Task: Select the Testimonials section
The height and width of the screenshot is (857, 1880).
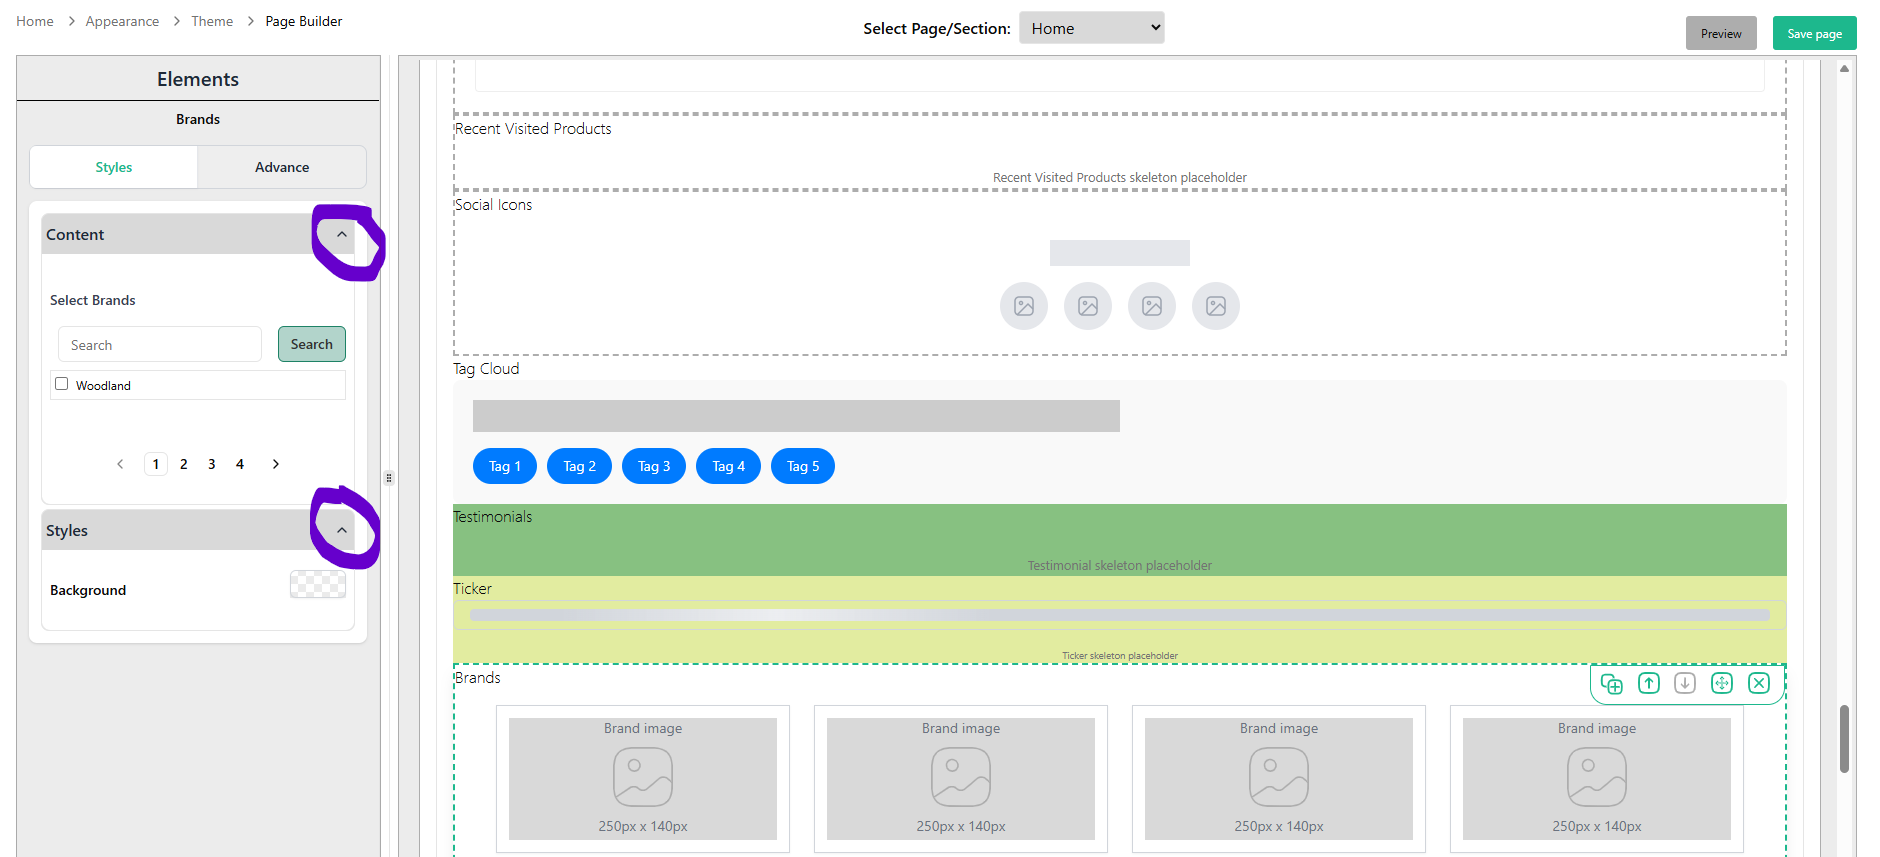Action: click(1120, 540)
